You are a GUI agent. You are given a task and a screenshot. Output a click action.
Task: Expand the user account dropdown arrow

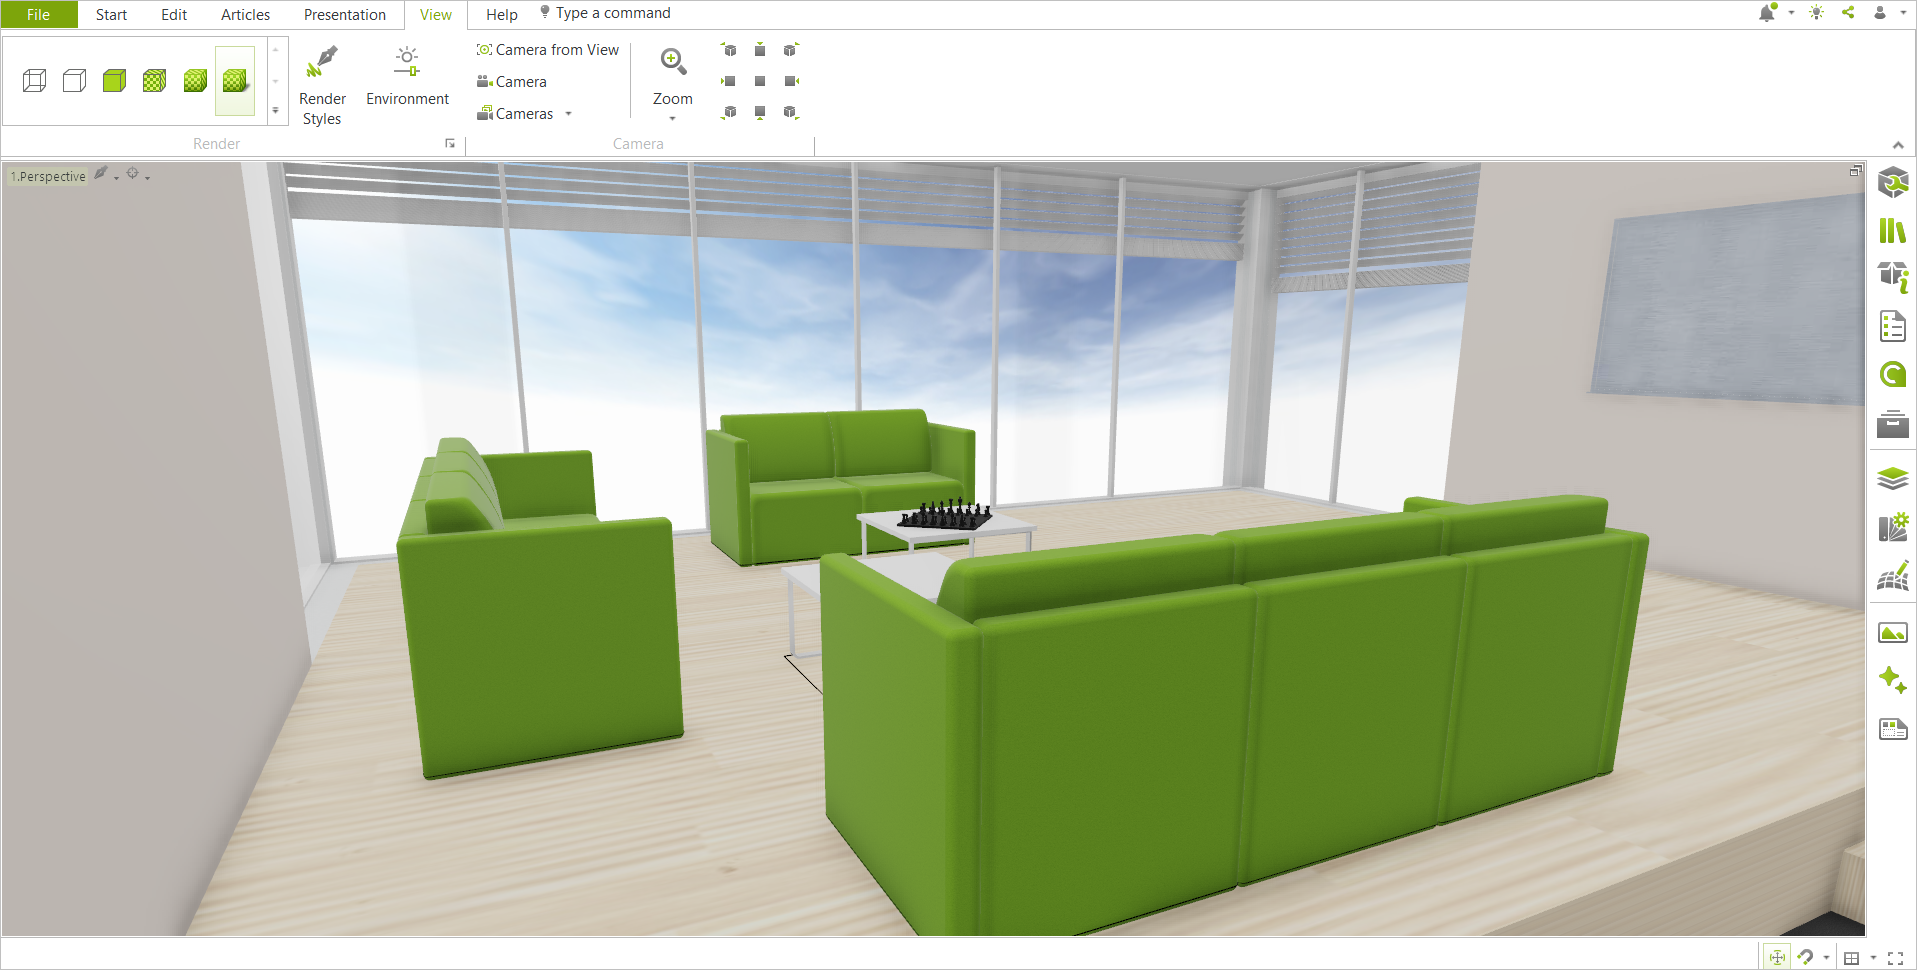[1903, 13]
